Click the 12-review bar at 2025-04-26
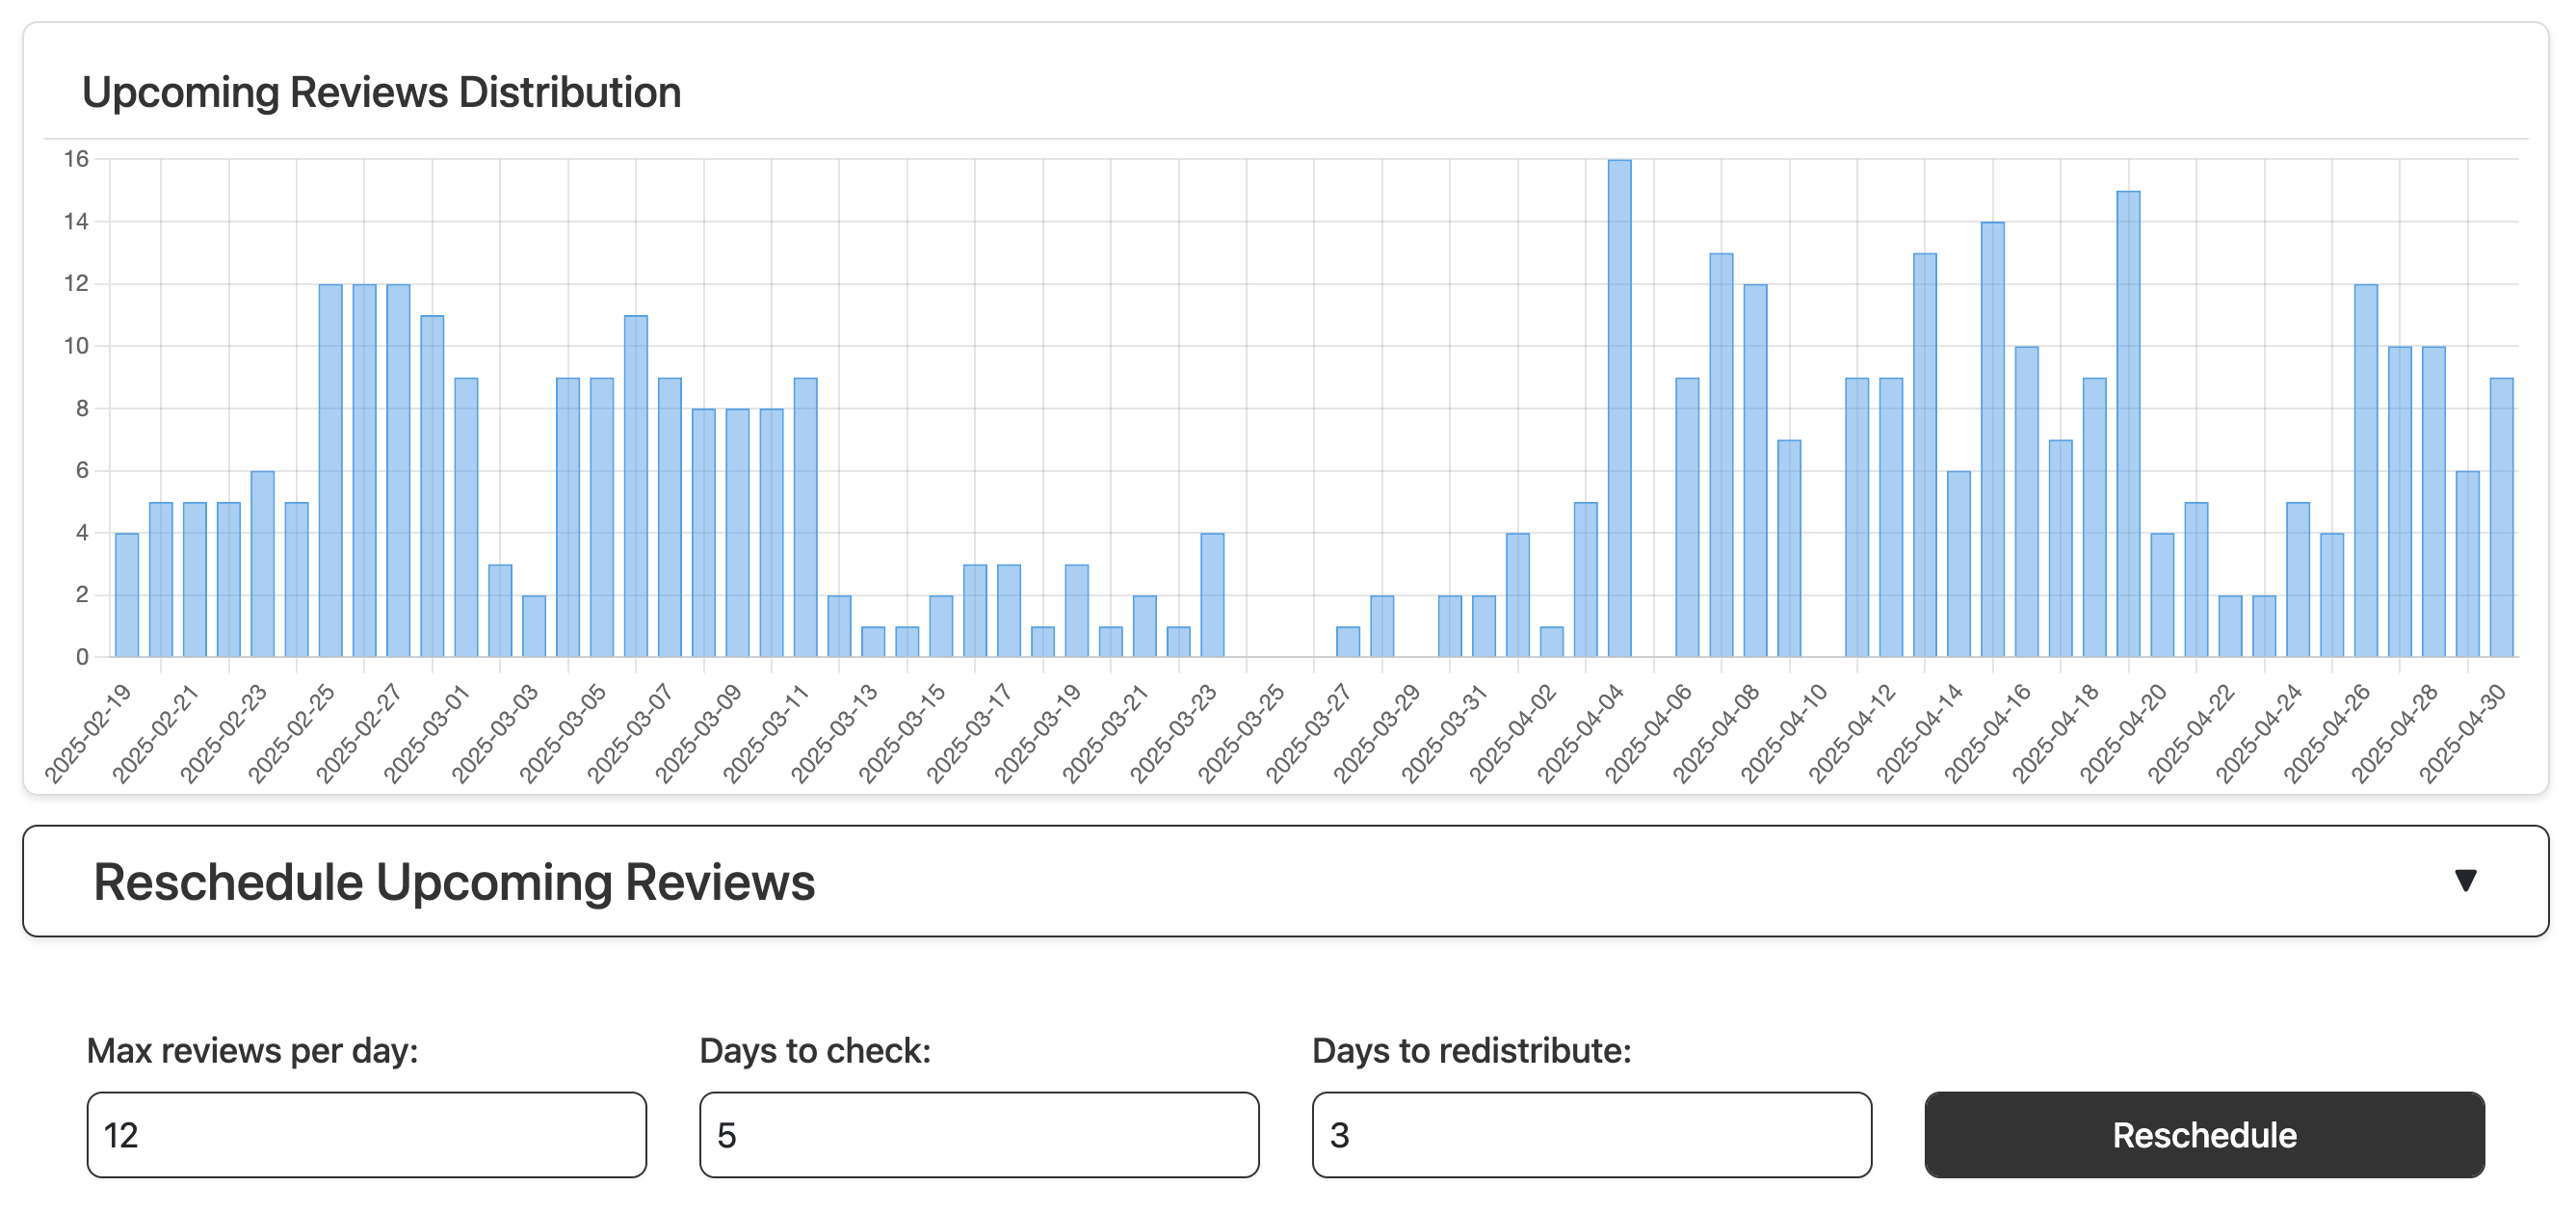The height and width of the screenshot is (1212, 2576). point(2366,471)
